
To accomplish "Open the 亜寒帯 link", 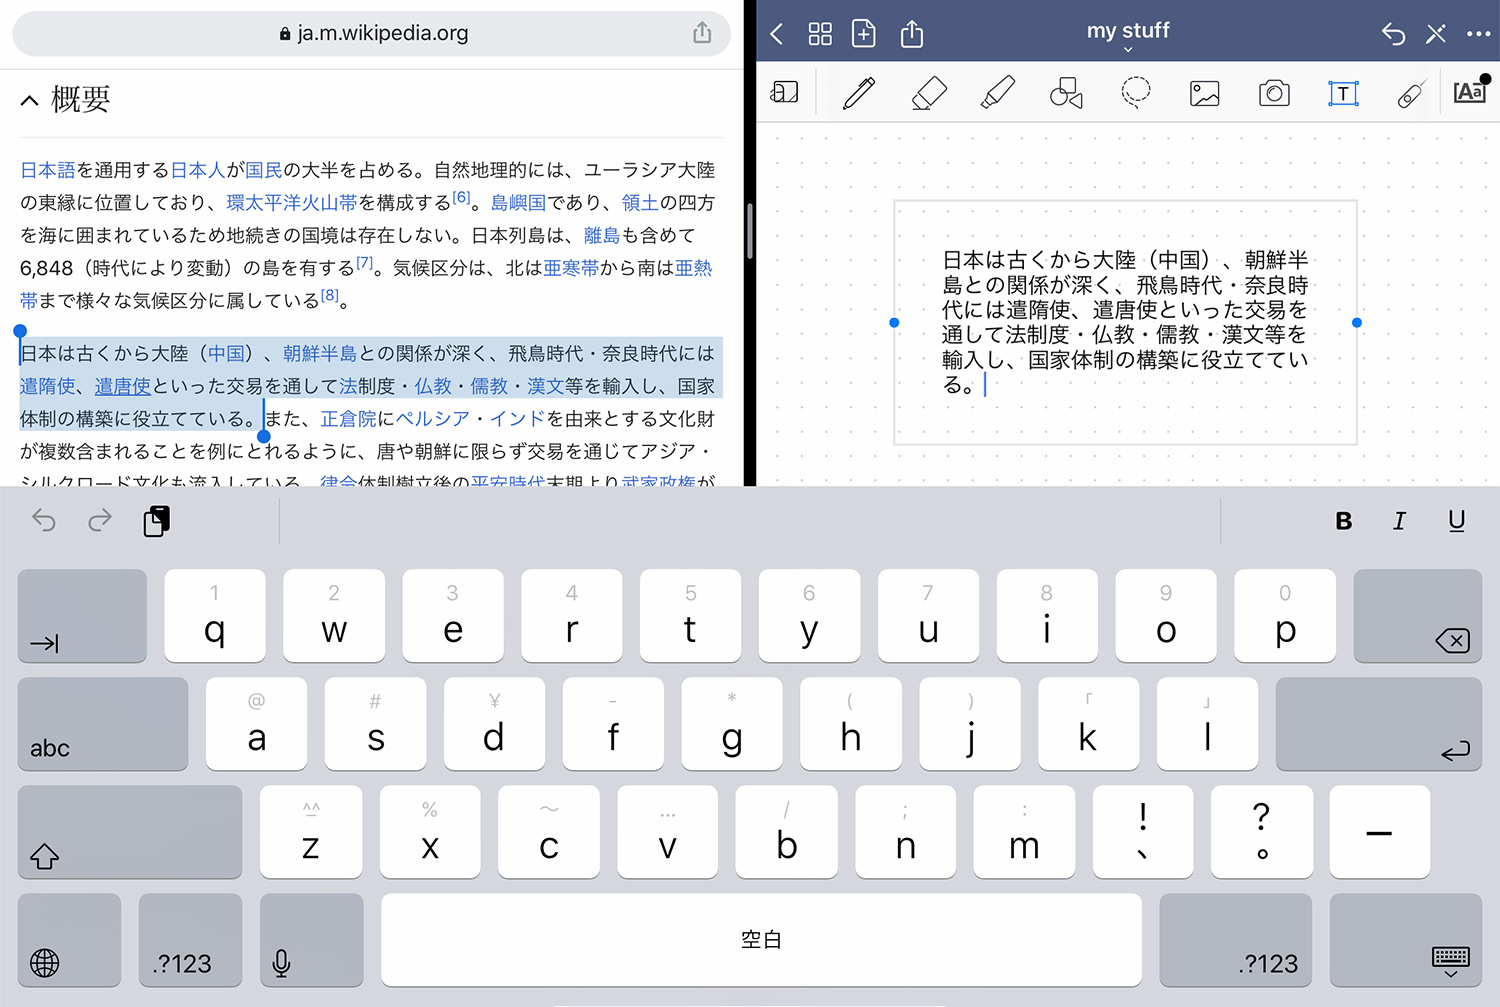I will (x=571, y=268).
